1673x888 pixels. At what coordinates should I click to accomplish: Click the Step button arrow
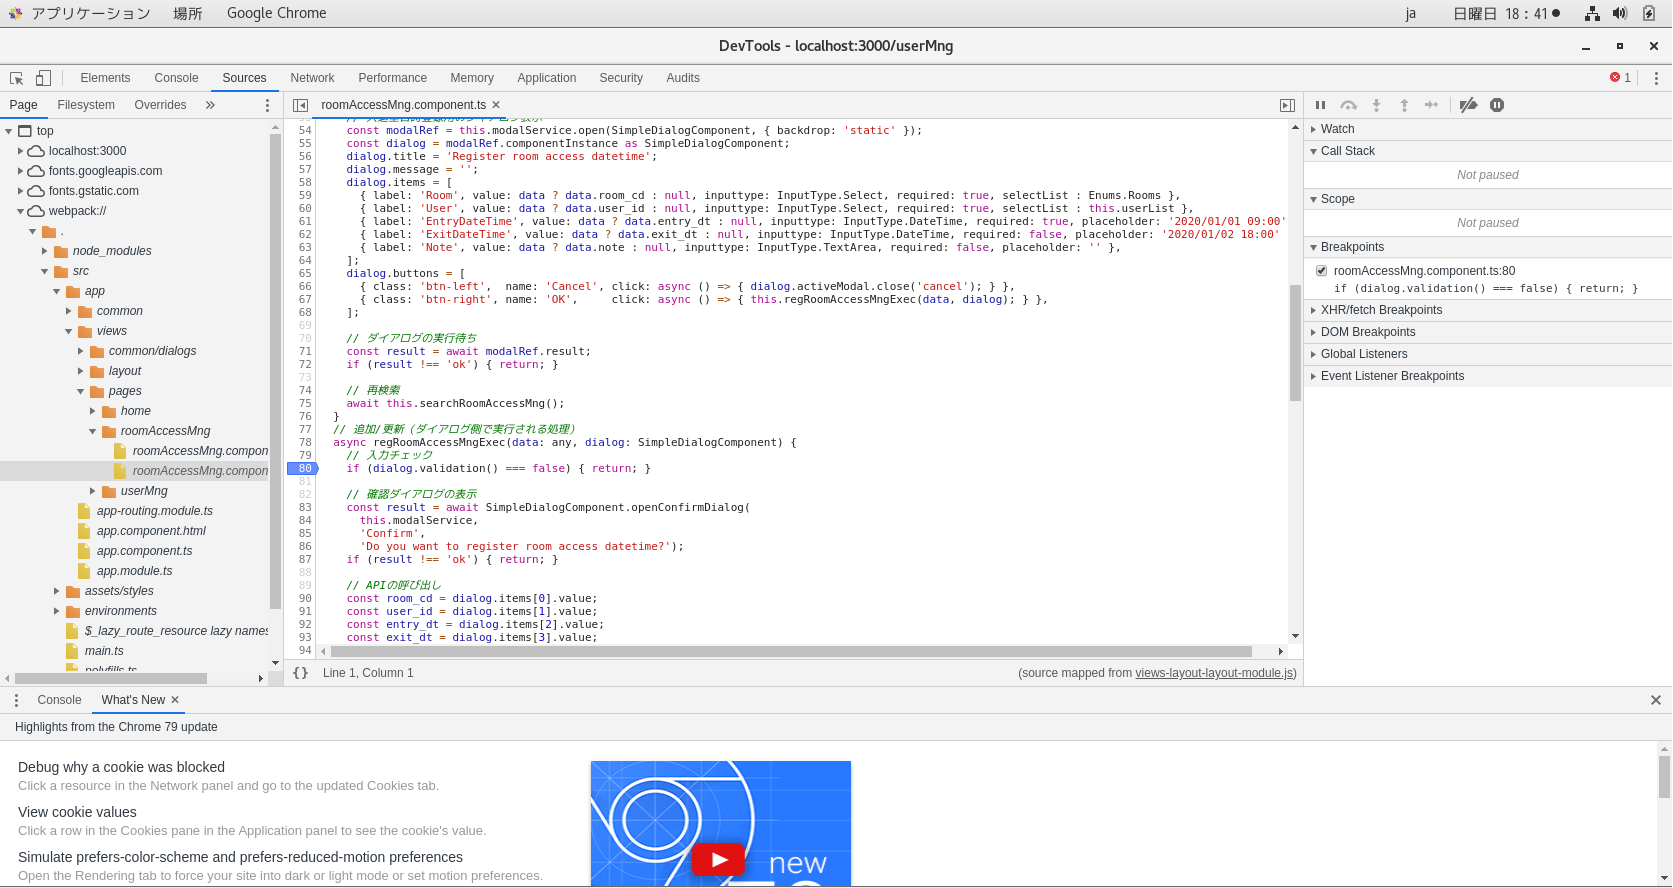coord(1431,105)
